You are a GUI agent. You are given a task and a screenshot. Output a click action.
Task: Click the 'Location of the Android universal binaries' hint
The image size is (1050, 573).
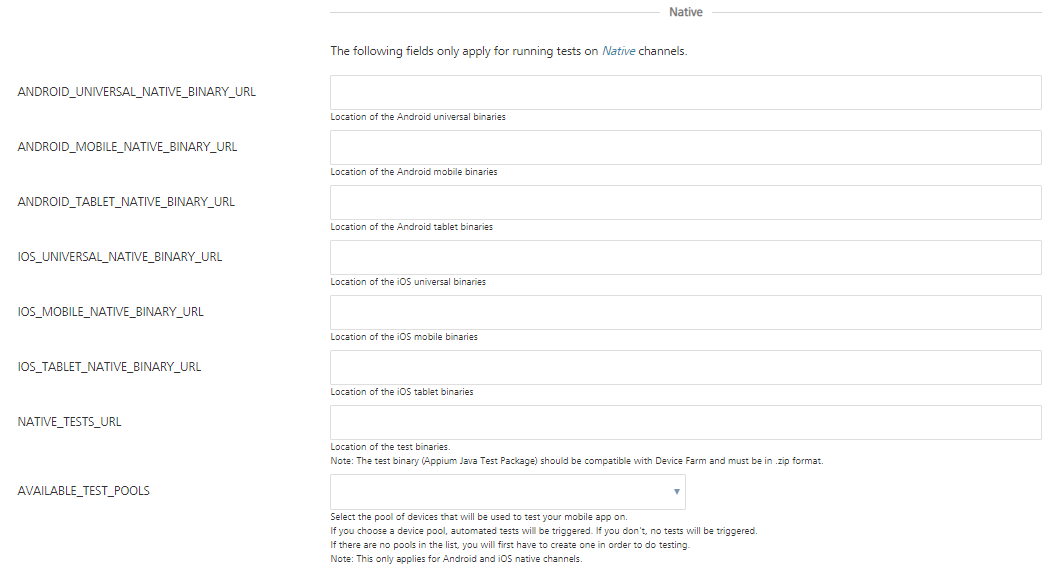(418, 117)
